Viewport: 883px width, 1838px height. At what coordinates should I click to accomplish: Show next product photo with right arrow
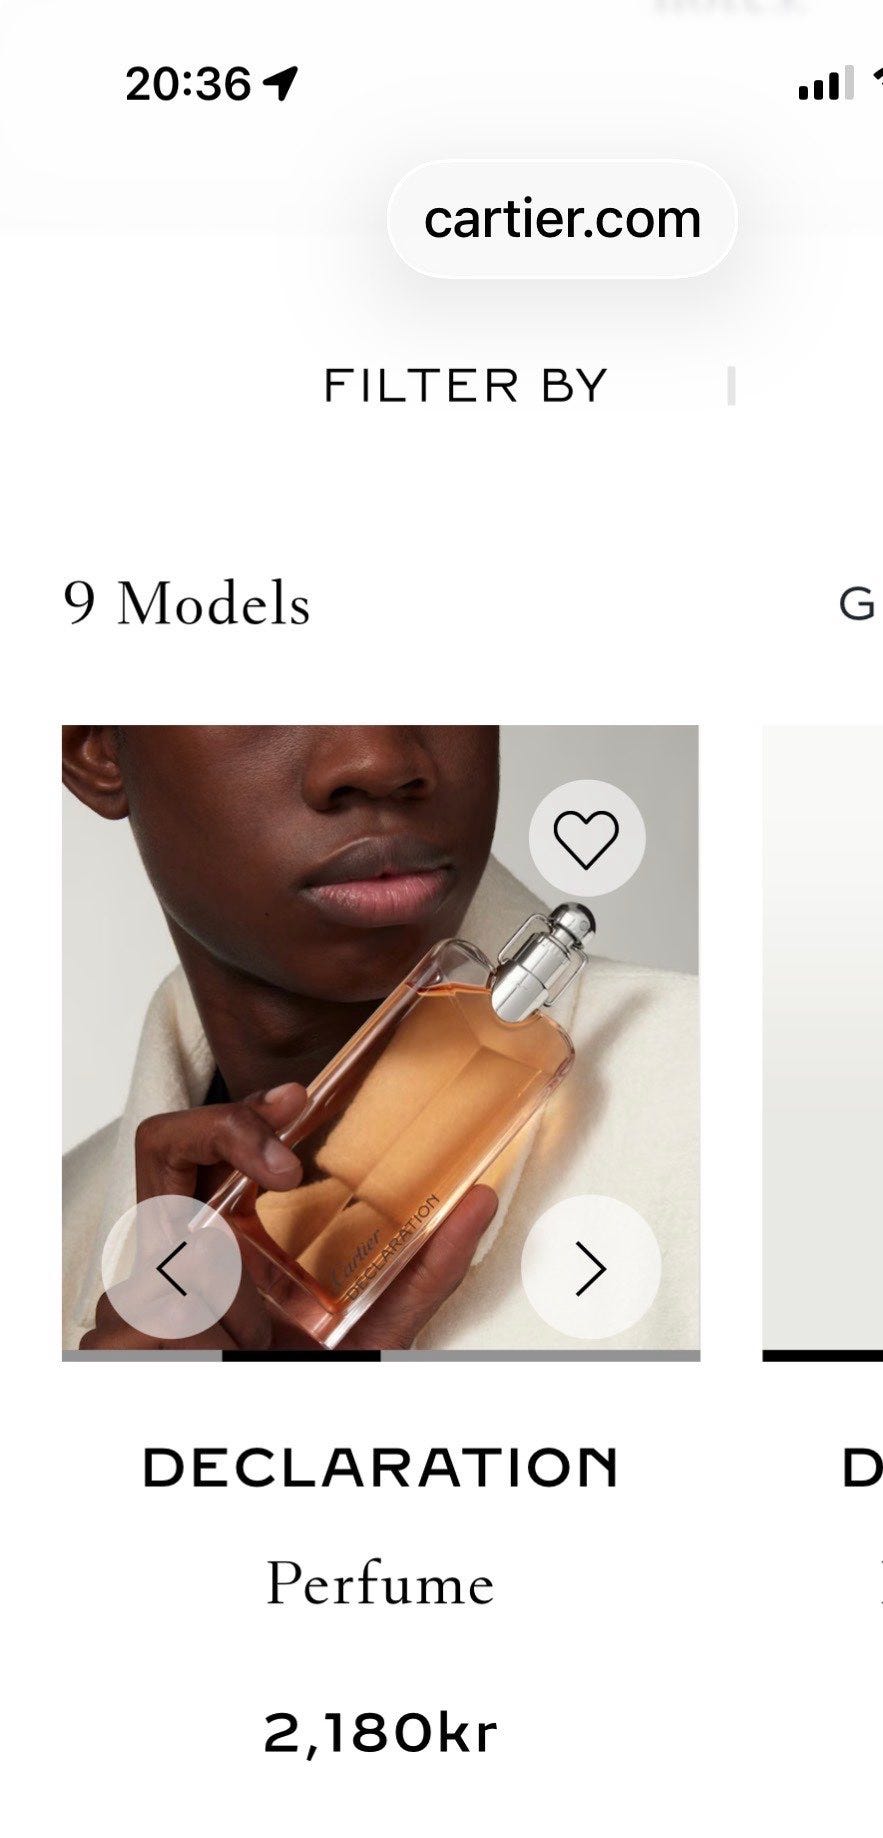coord(591,1267)
